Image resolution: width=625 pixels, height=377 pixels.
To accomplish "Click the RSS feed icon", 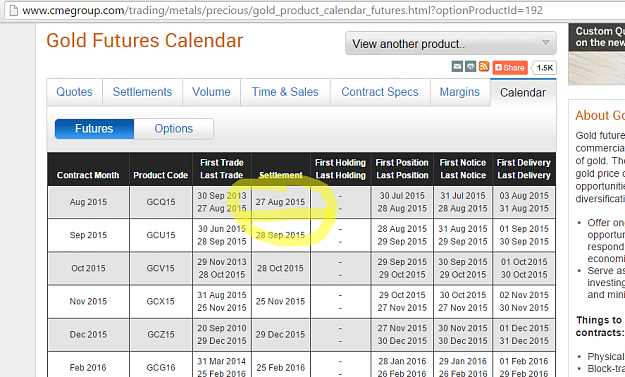I will 484,67.
